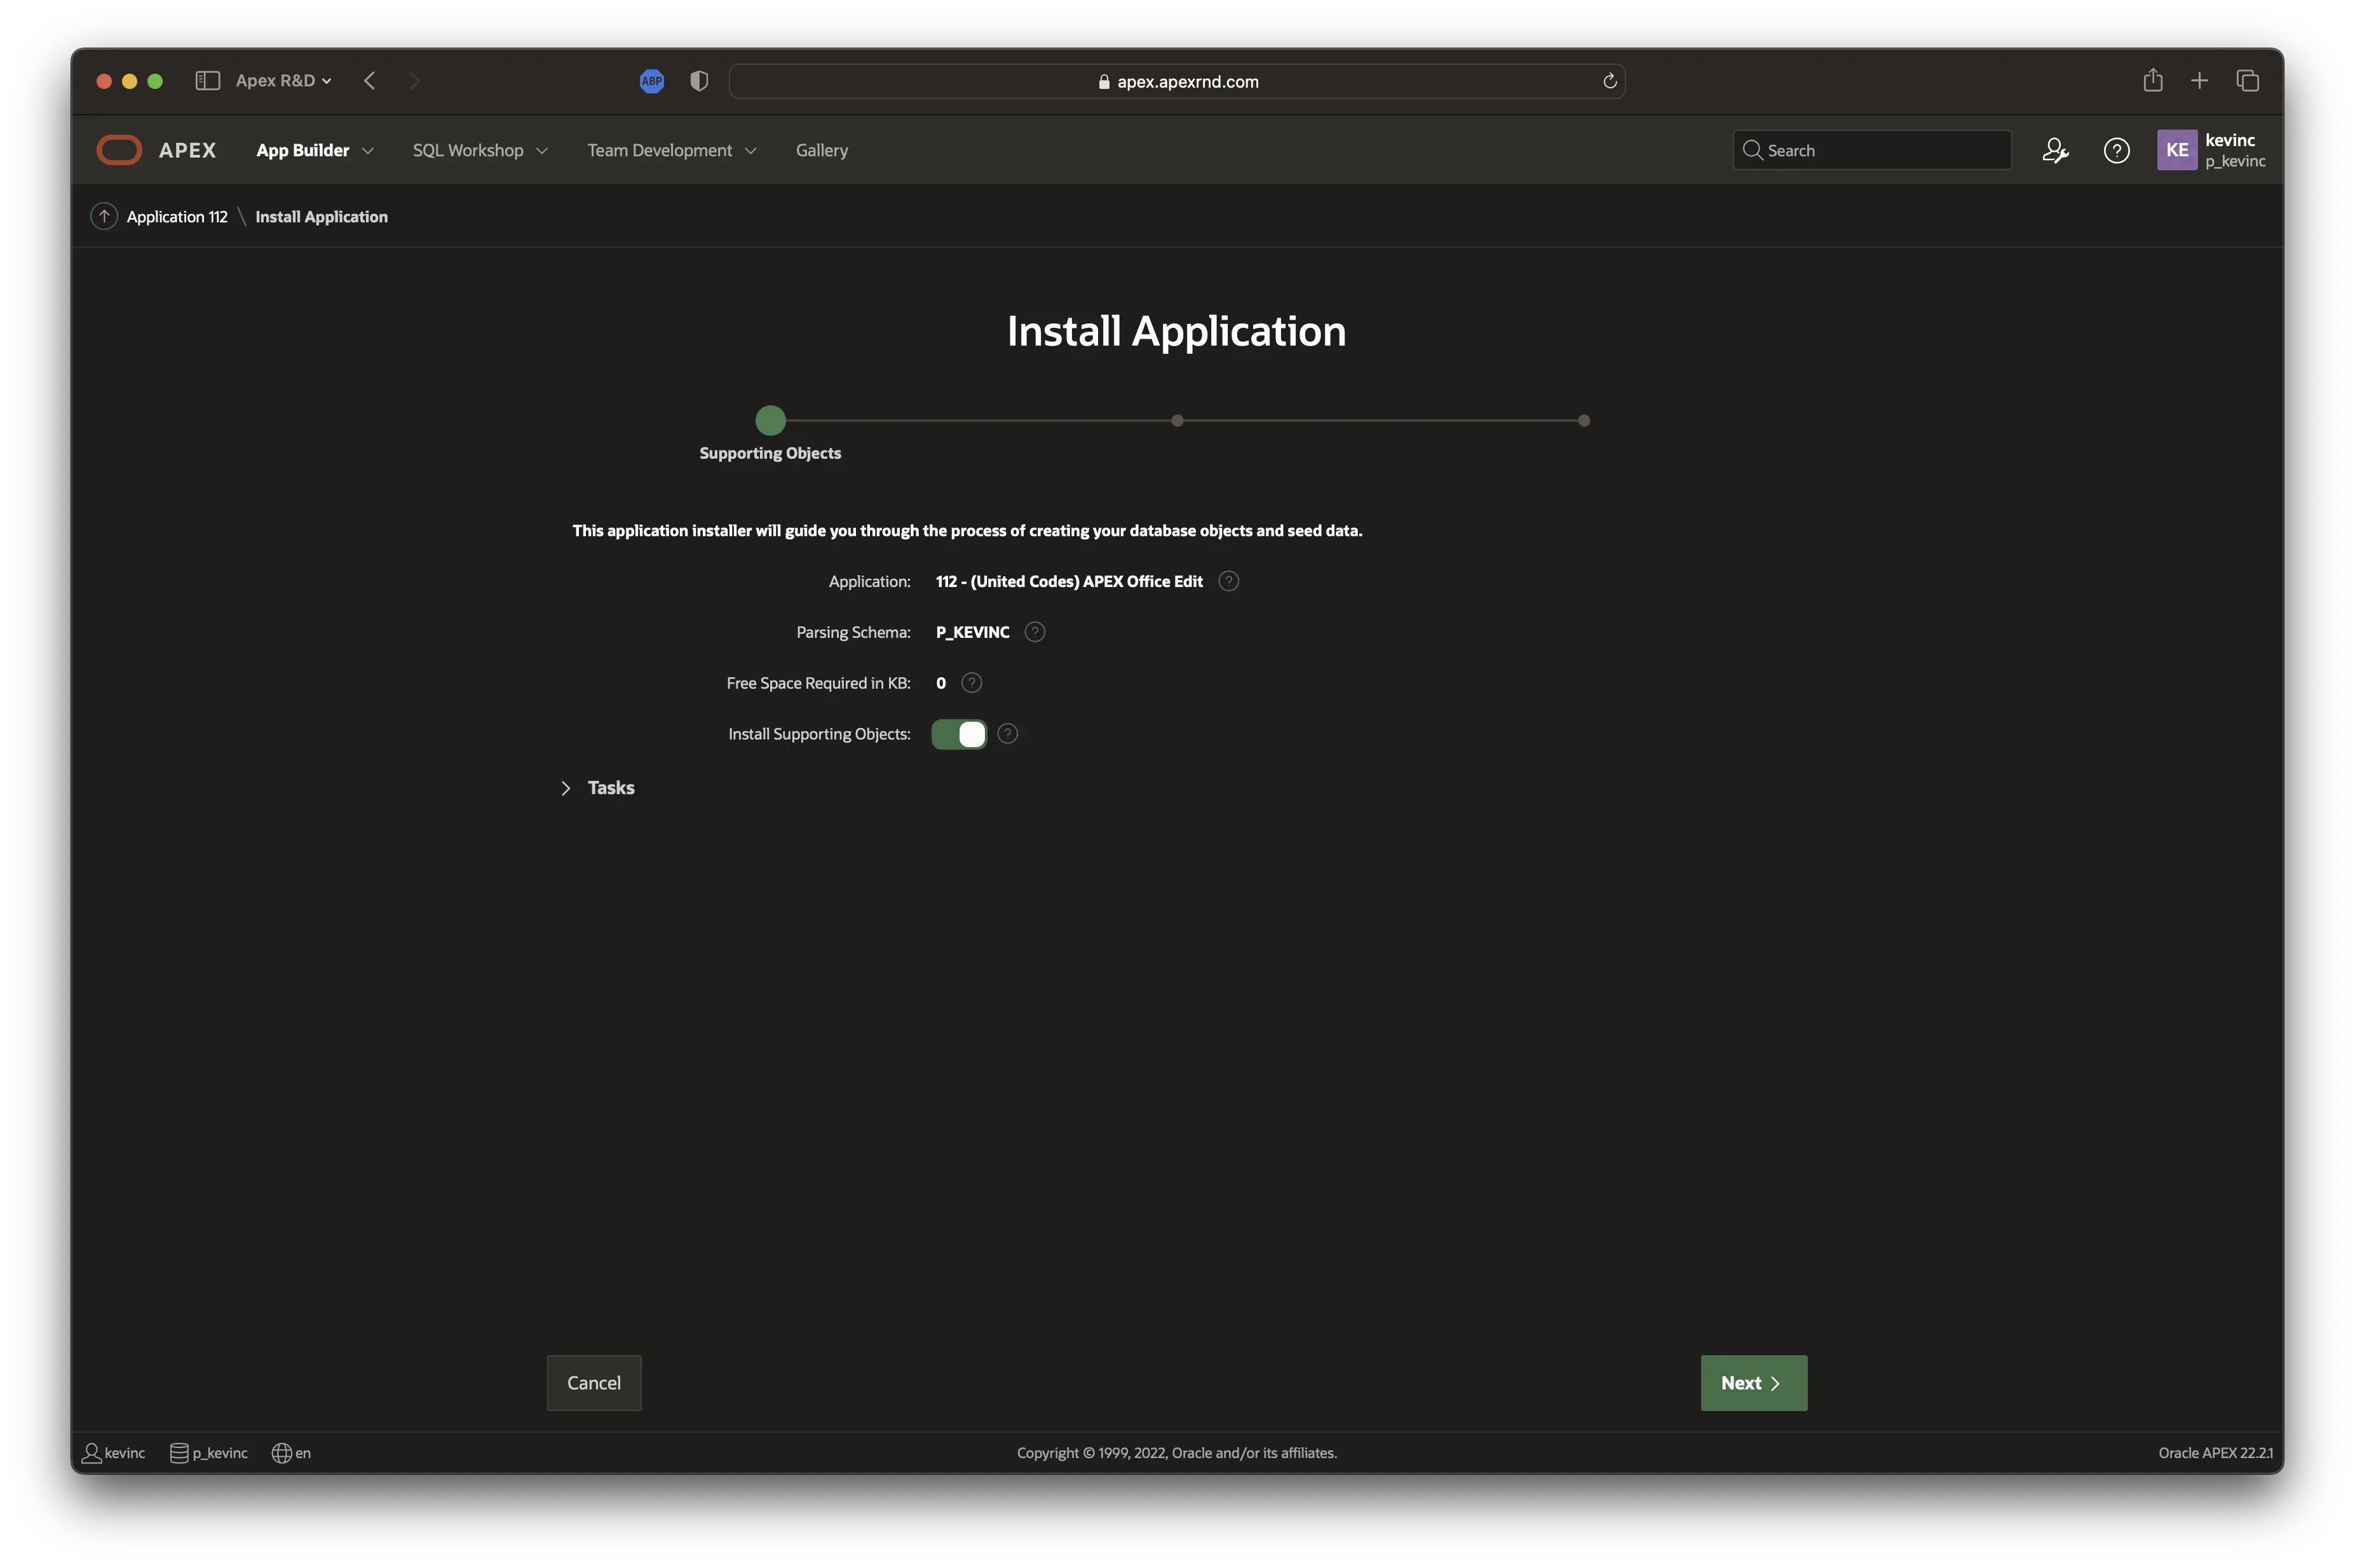
Task: Click help icon beside Free Space Required
Action: [971, 683]
